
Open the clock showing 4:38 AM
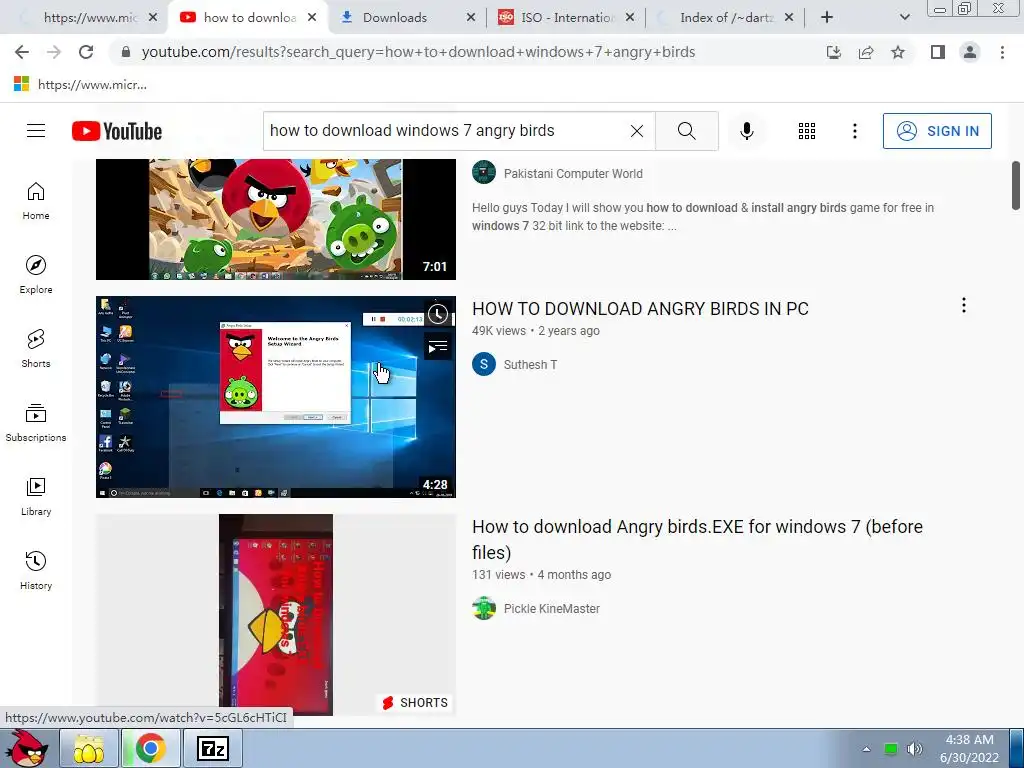(970, 748)
